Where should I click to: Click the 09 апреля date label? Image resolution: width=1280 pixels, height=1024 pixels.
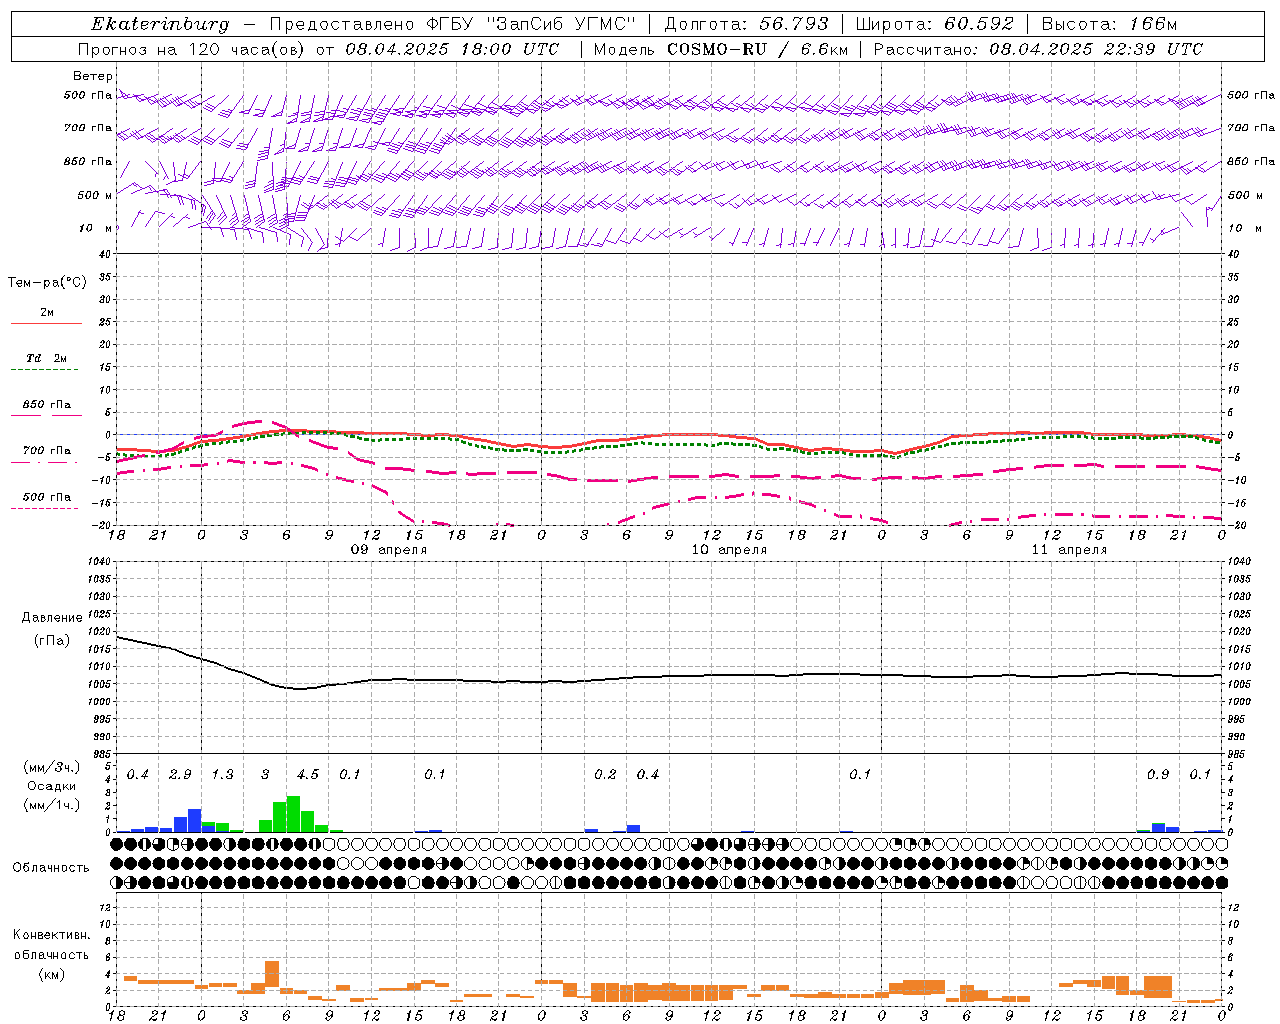tap(388, 550)
